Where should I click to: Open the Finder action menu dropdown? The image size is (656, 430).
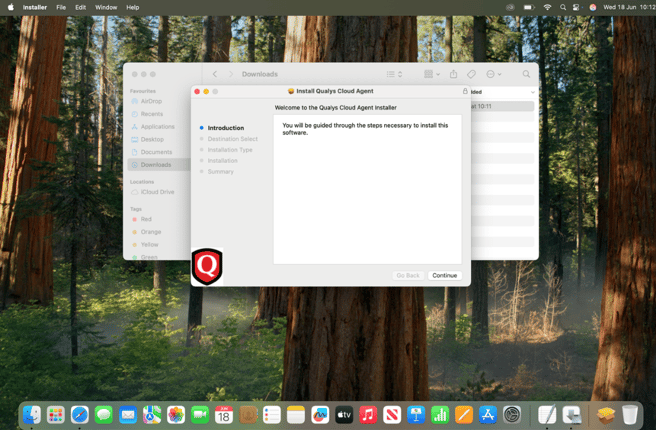pyautogui.click(x=494, y=74)
